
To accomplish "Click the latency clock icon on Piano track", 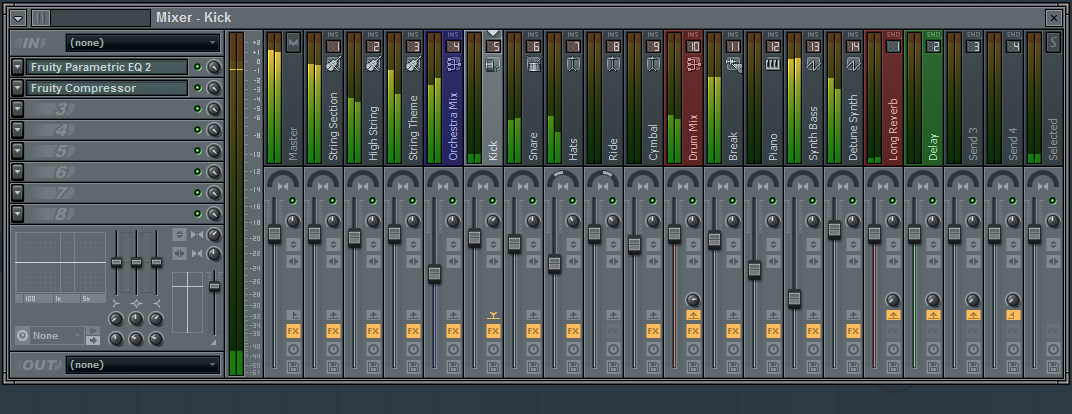I will [773, 349].
